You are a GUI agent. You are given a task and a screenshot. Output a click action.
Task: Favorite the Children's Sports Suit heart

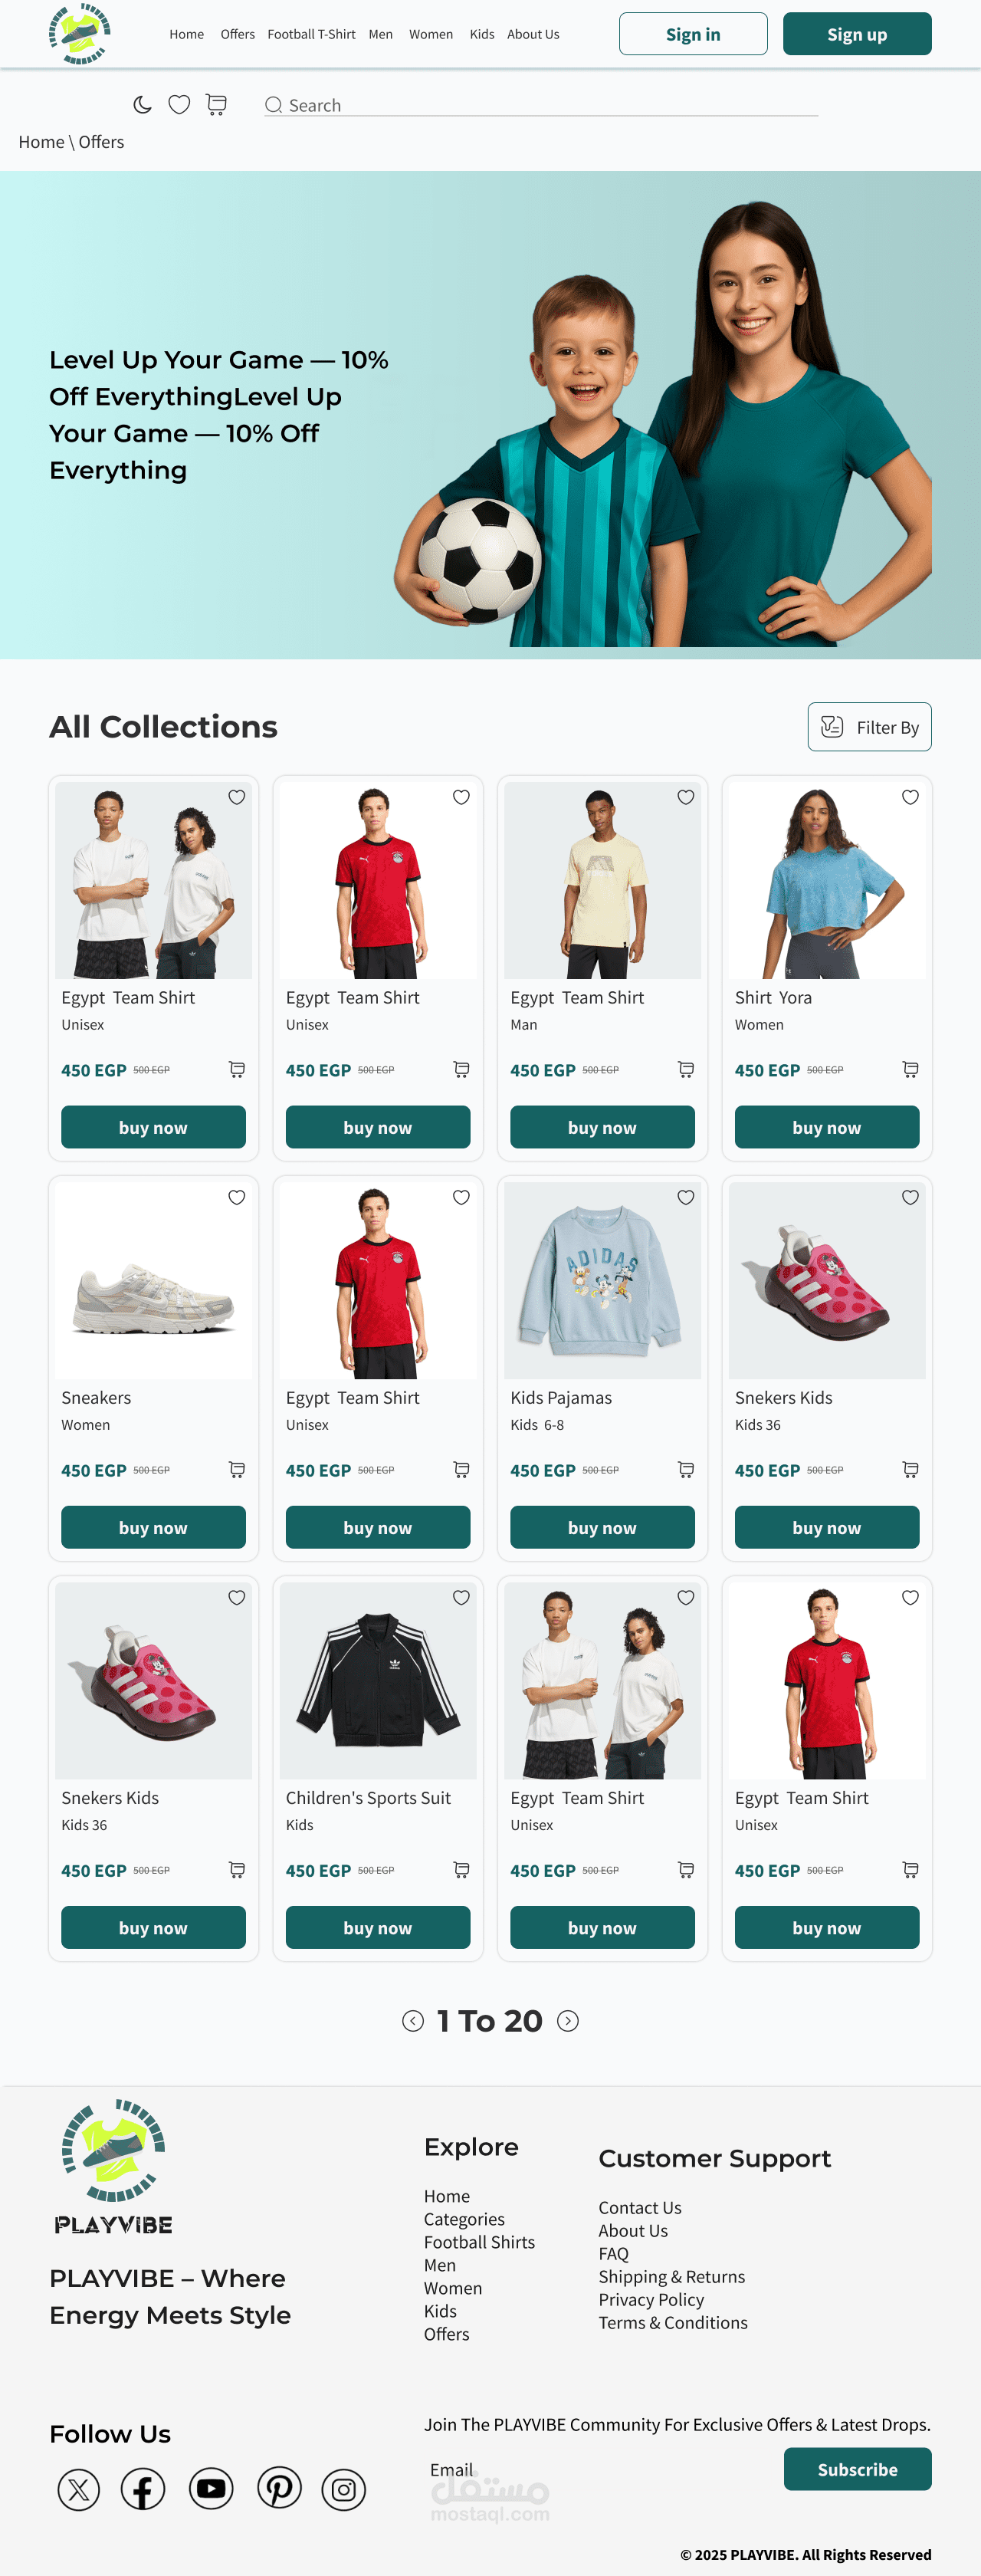click(x=461, y=1597)
